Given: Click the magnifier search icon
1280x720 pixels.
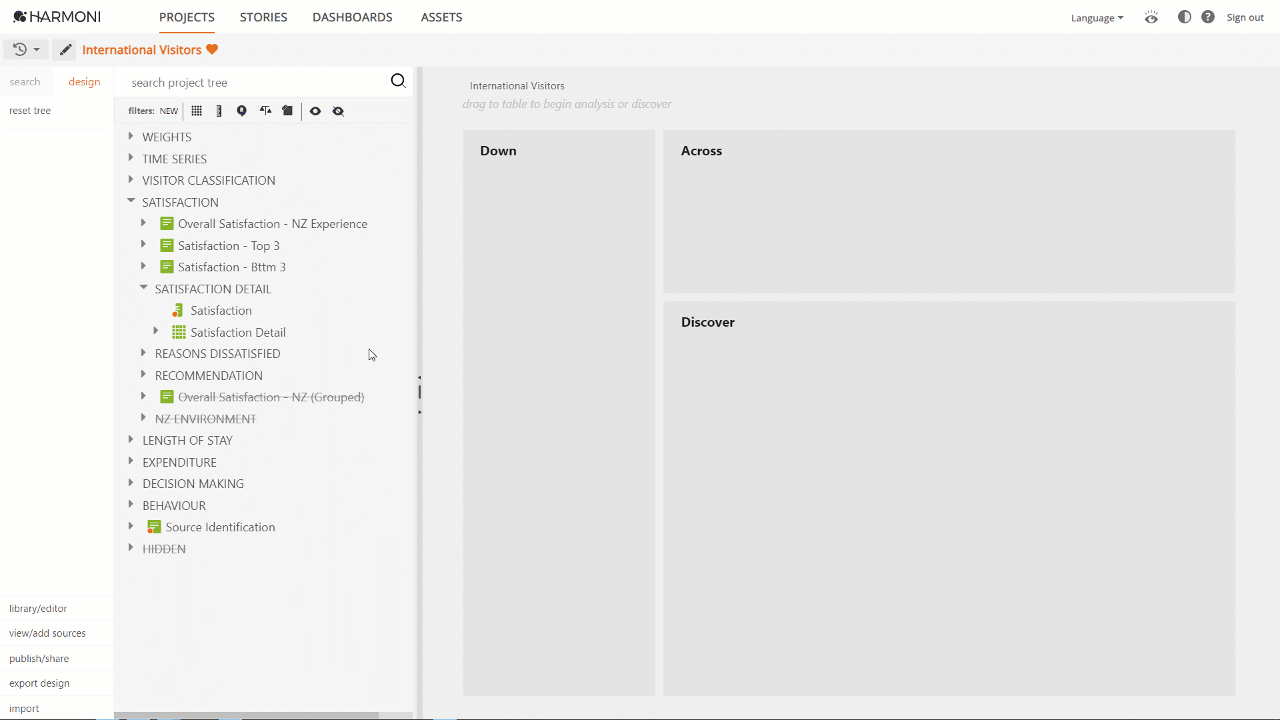Looking at the screenshot, I should click(x=398, y=81).
